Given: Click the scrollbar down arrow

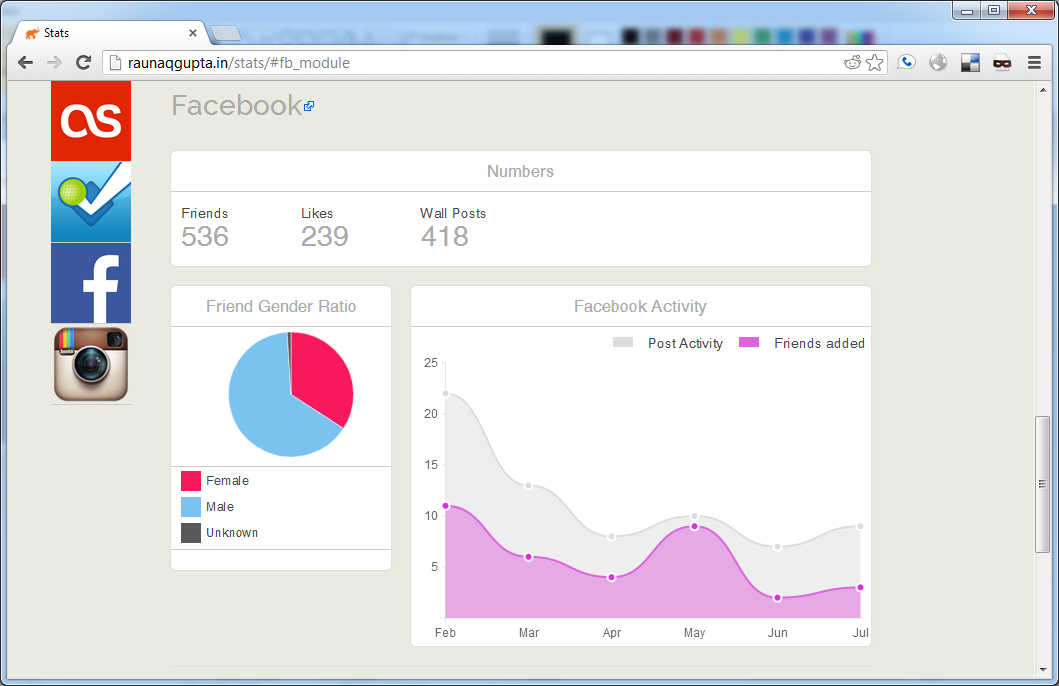Looking at the screenshot, I should click(1043, 670).
